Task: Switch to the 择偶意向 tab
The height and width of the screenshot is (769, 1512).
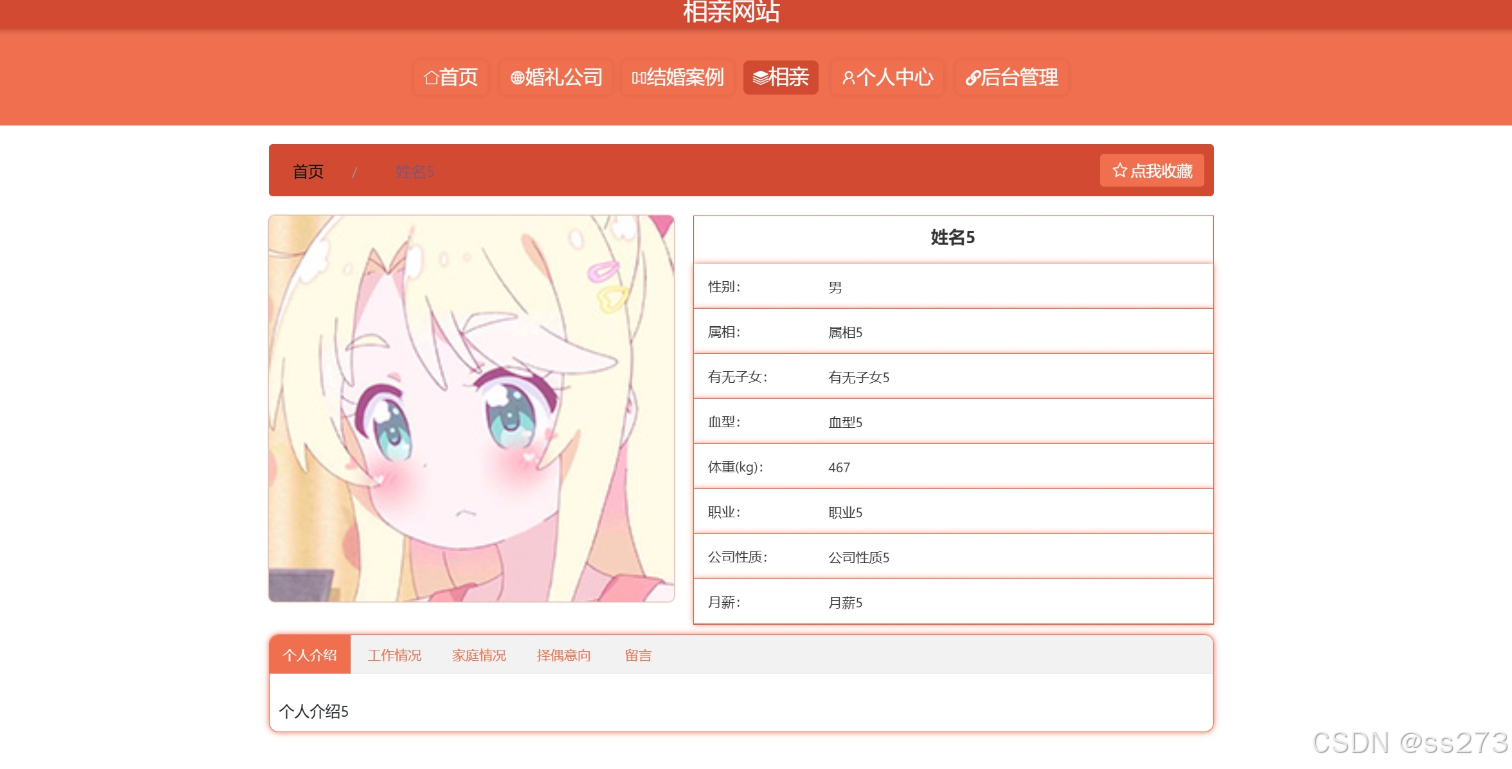Action: 564,655
